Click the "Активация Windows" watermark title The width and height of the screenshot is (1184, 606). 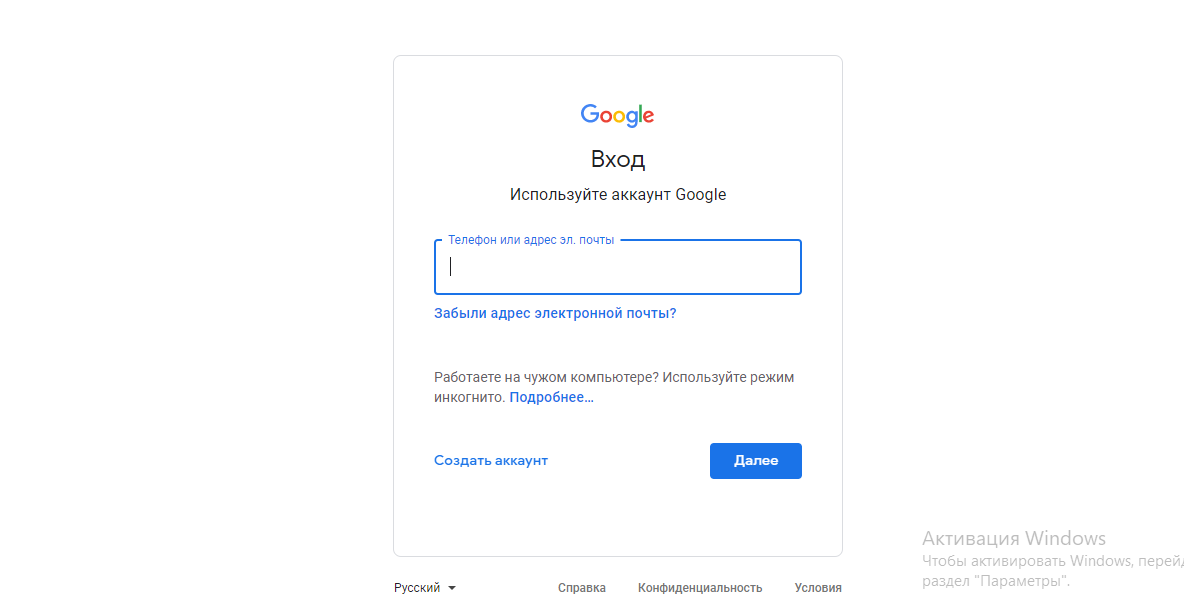[x=1013, y=539]
